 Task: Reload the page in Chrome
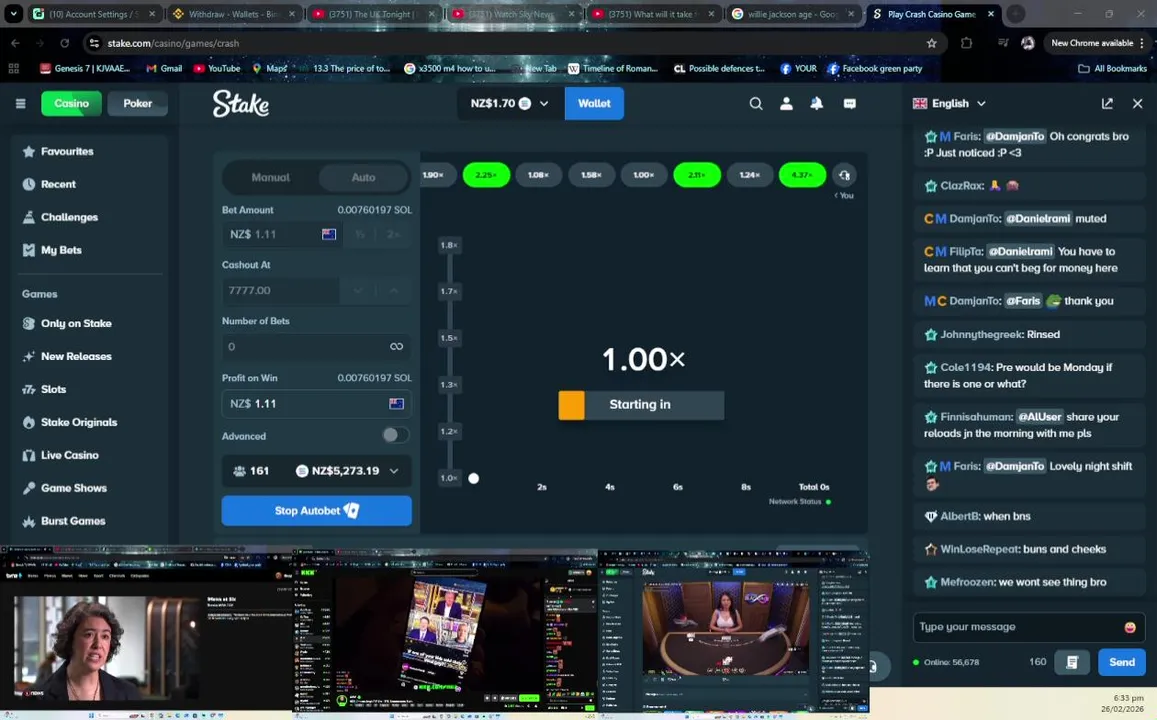(x=65, y=43)
